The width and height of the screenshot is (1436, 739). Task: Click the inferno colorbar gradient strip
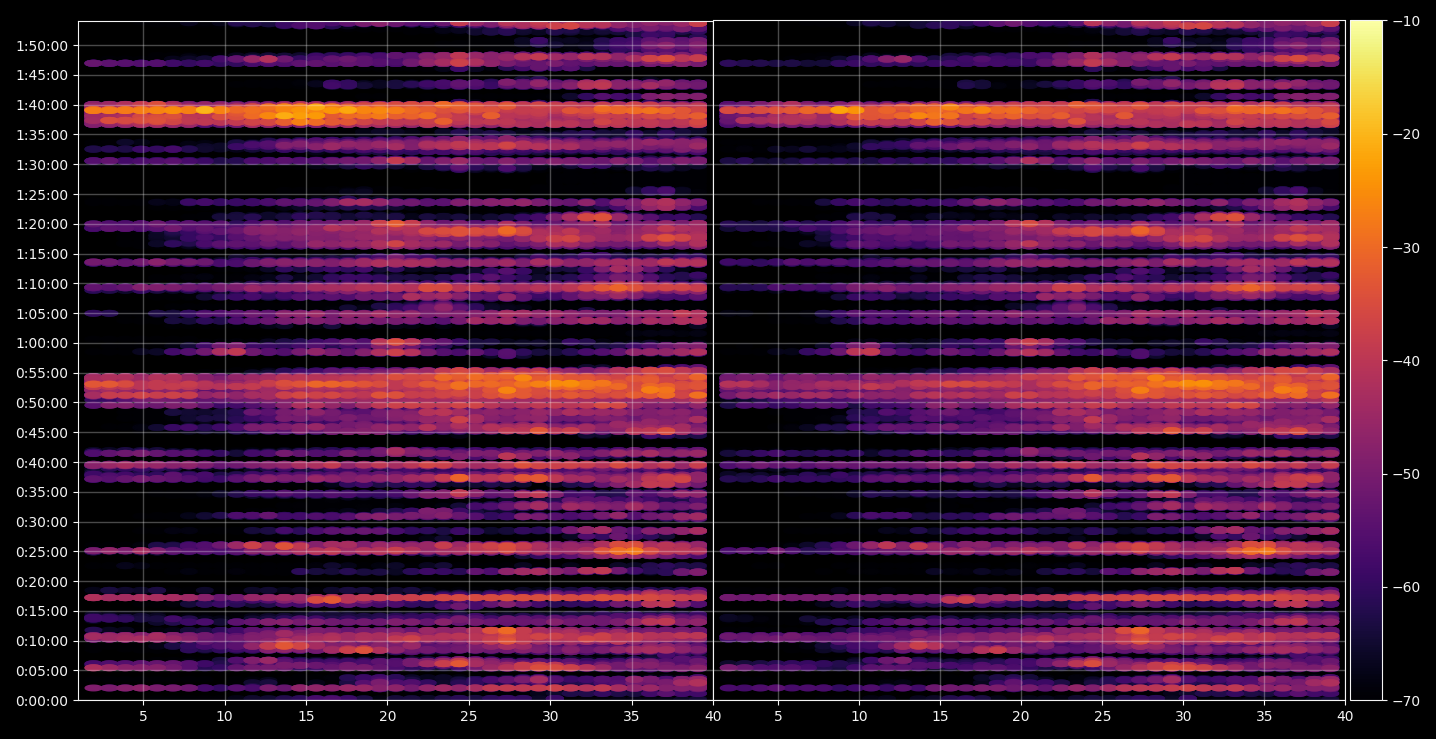[1366, 360]
